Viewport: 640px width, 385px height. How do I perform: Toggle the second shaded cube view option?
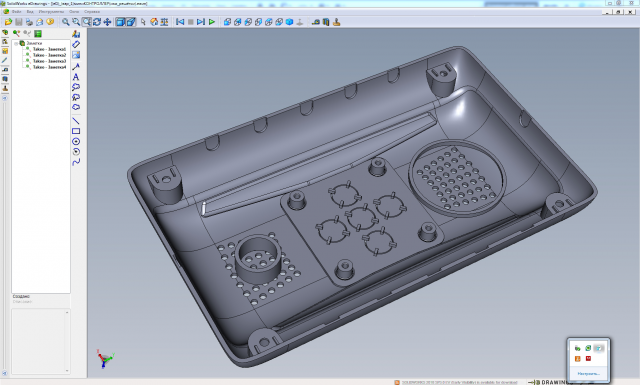point(131,22)
